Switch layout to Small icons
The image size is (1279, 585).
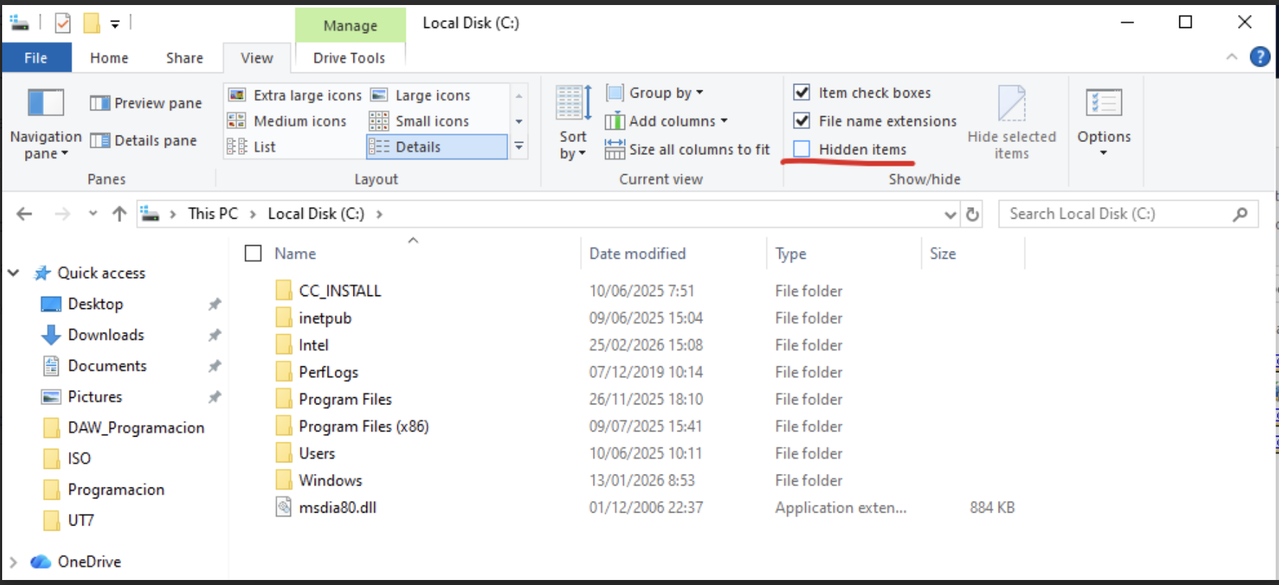tap(420, 121)
